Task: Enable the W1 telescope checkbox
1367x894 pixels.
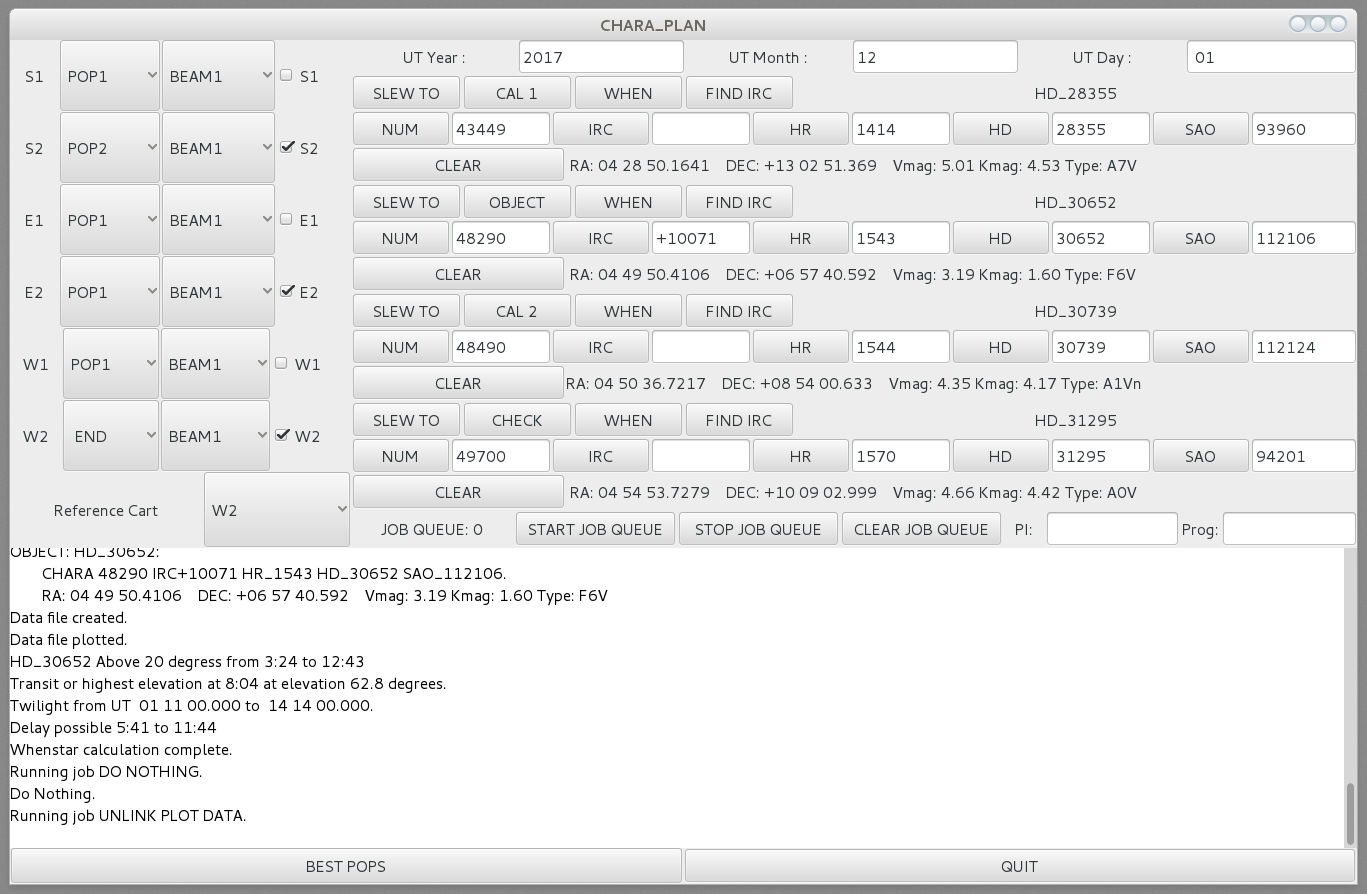Action: pyautogui.click(x=281, y=363)
